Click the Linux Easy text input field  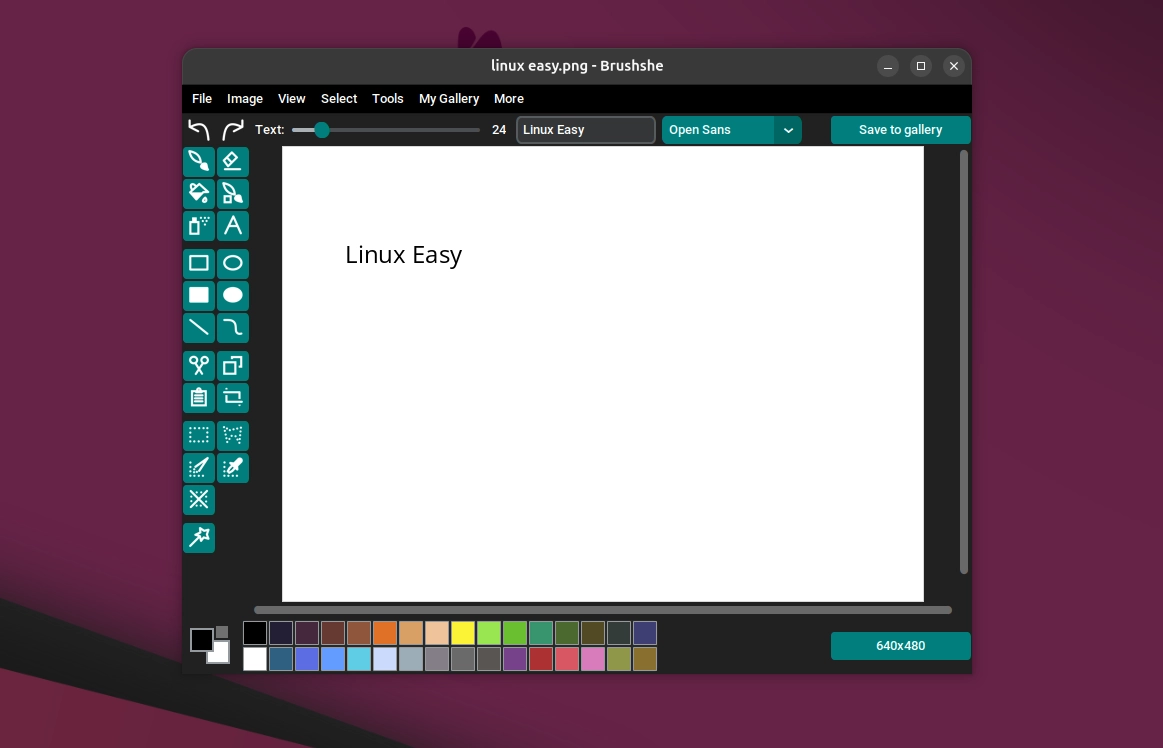[586, 130]
